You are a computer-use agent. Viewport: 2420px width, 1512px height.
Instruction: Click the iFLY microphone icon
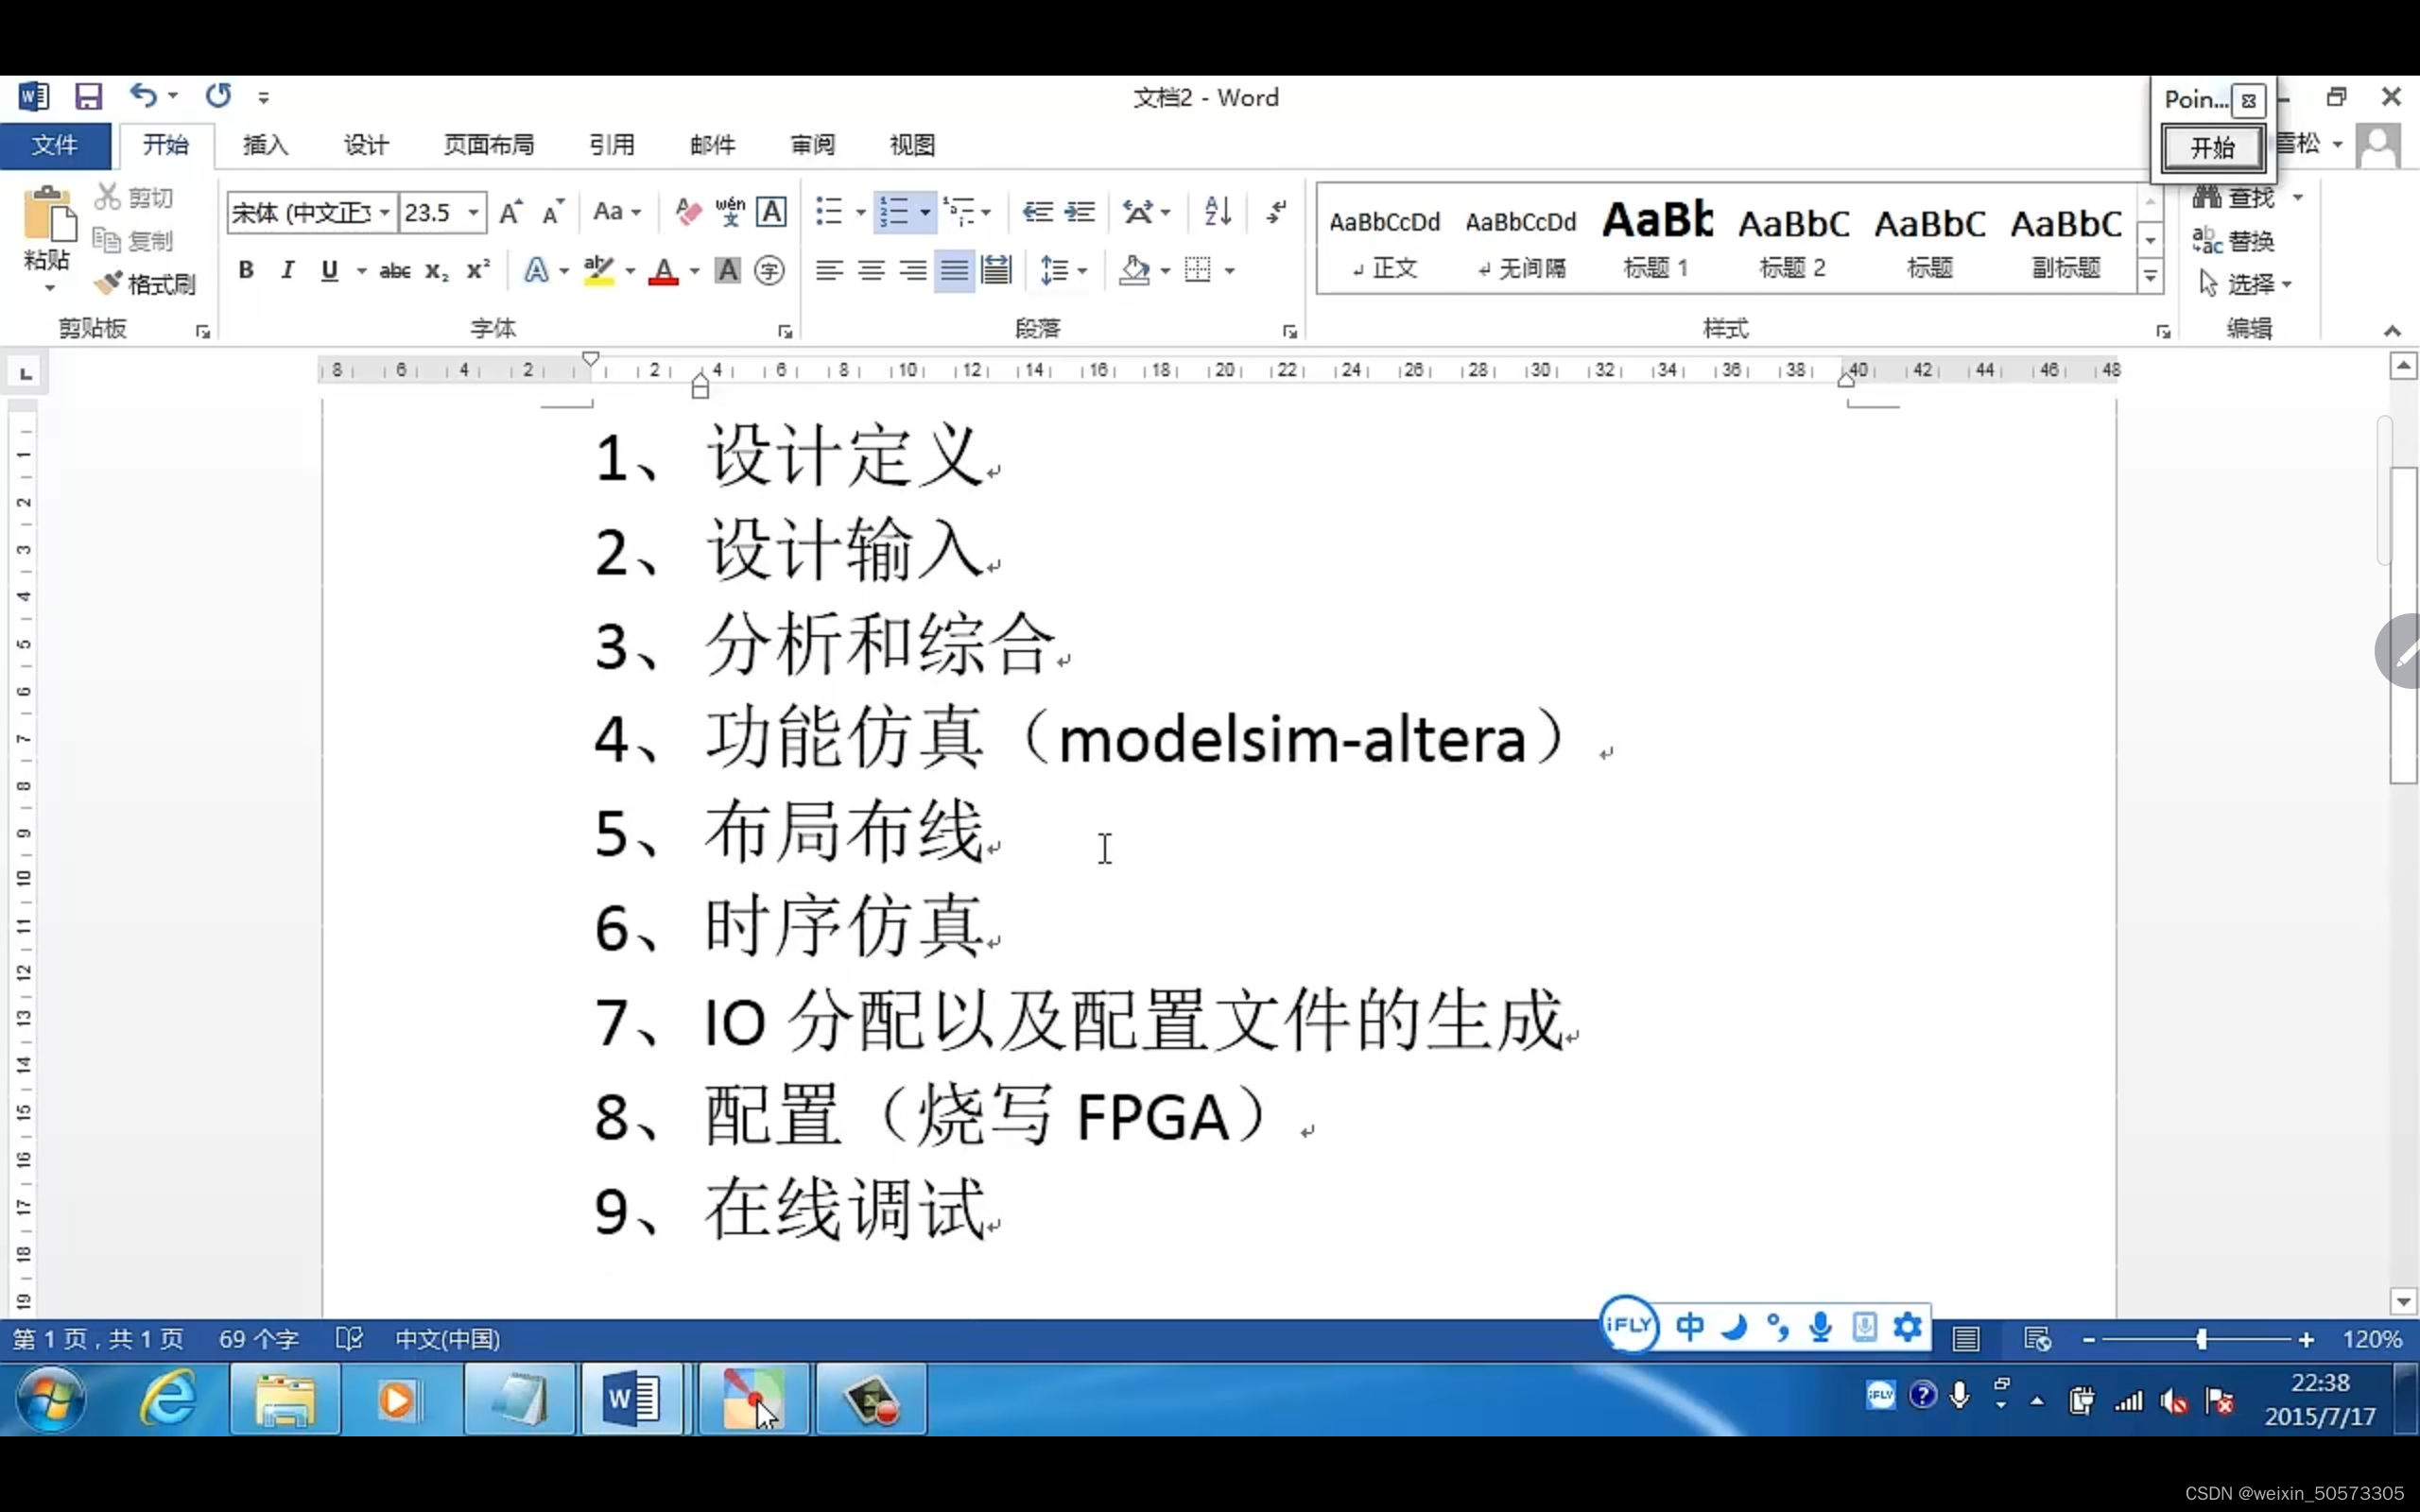pos(1821,1327)
